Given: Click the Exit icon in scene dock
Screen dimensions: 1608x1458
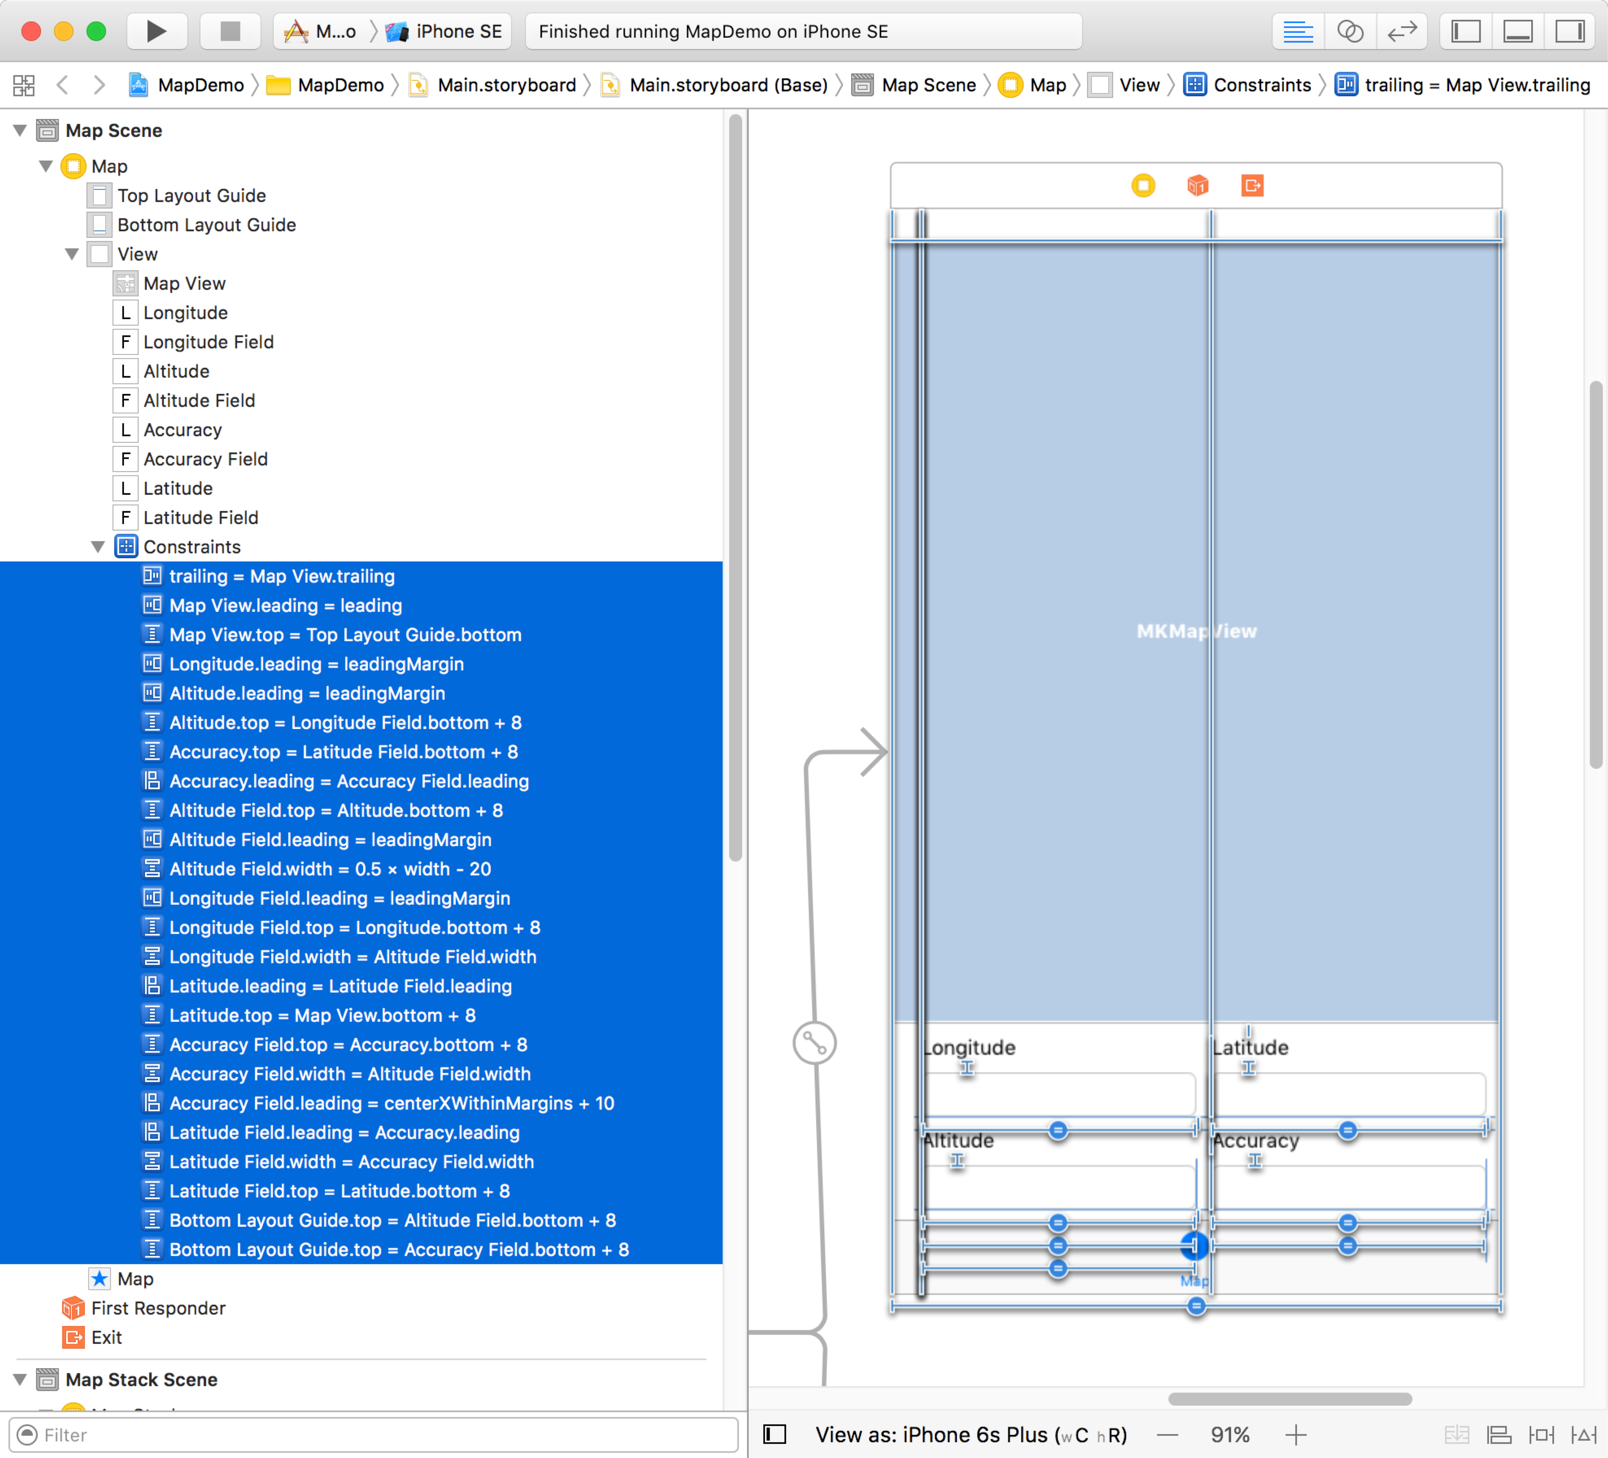Looking at the screenshot, I should [x=1252, y=186].
